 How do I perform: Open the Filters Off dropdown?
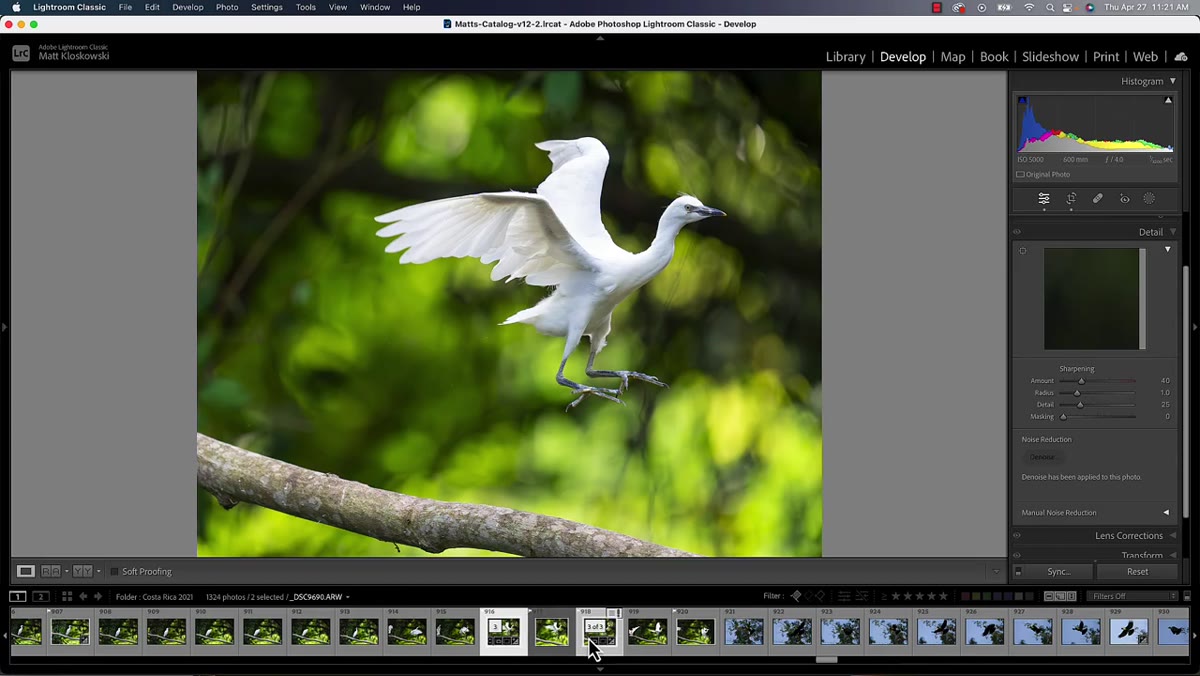1133,596
